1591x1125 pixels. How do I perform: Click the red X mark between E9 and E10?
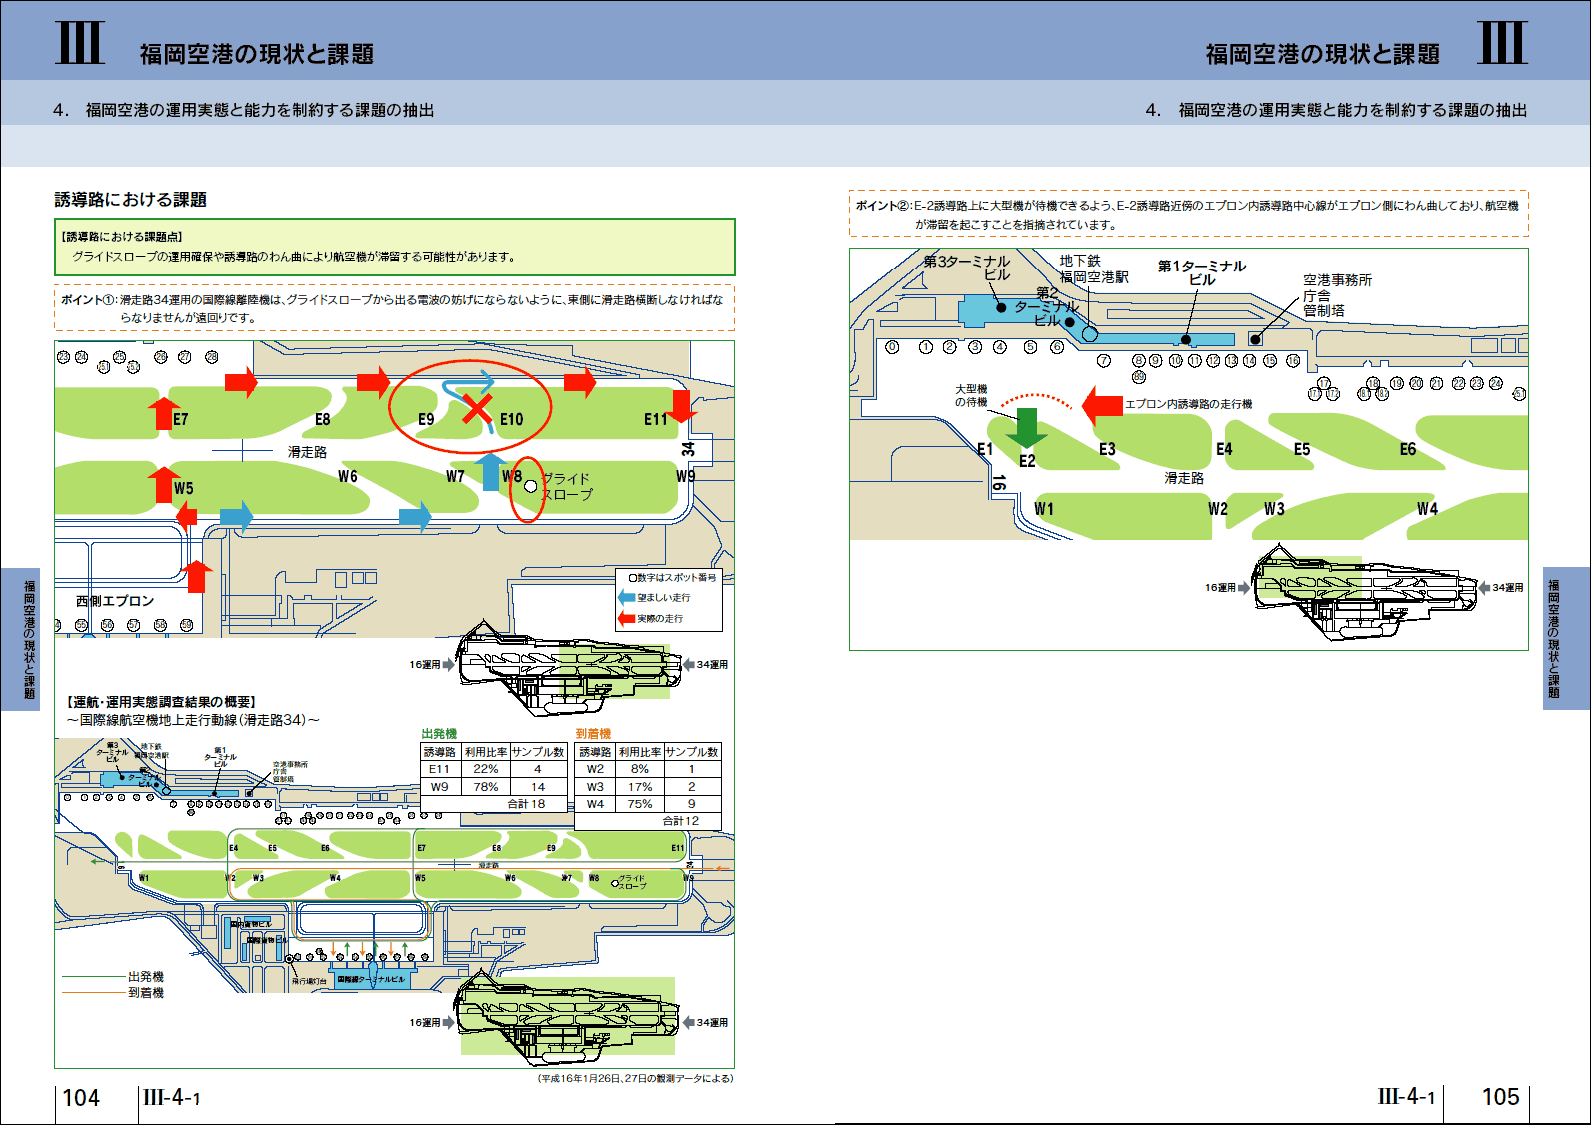point(478,408)
